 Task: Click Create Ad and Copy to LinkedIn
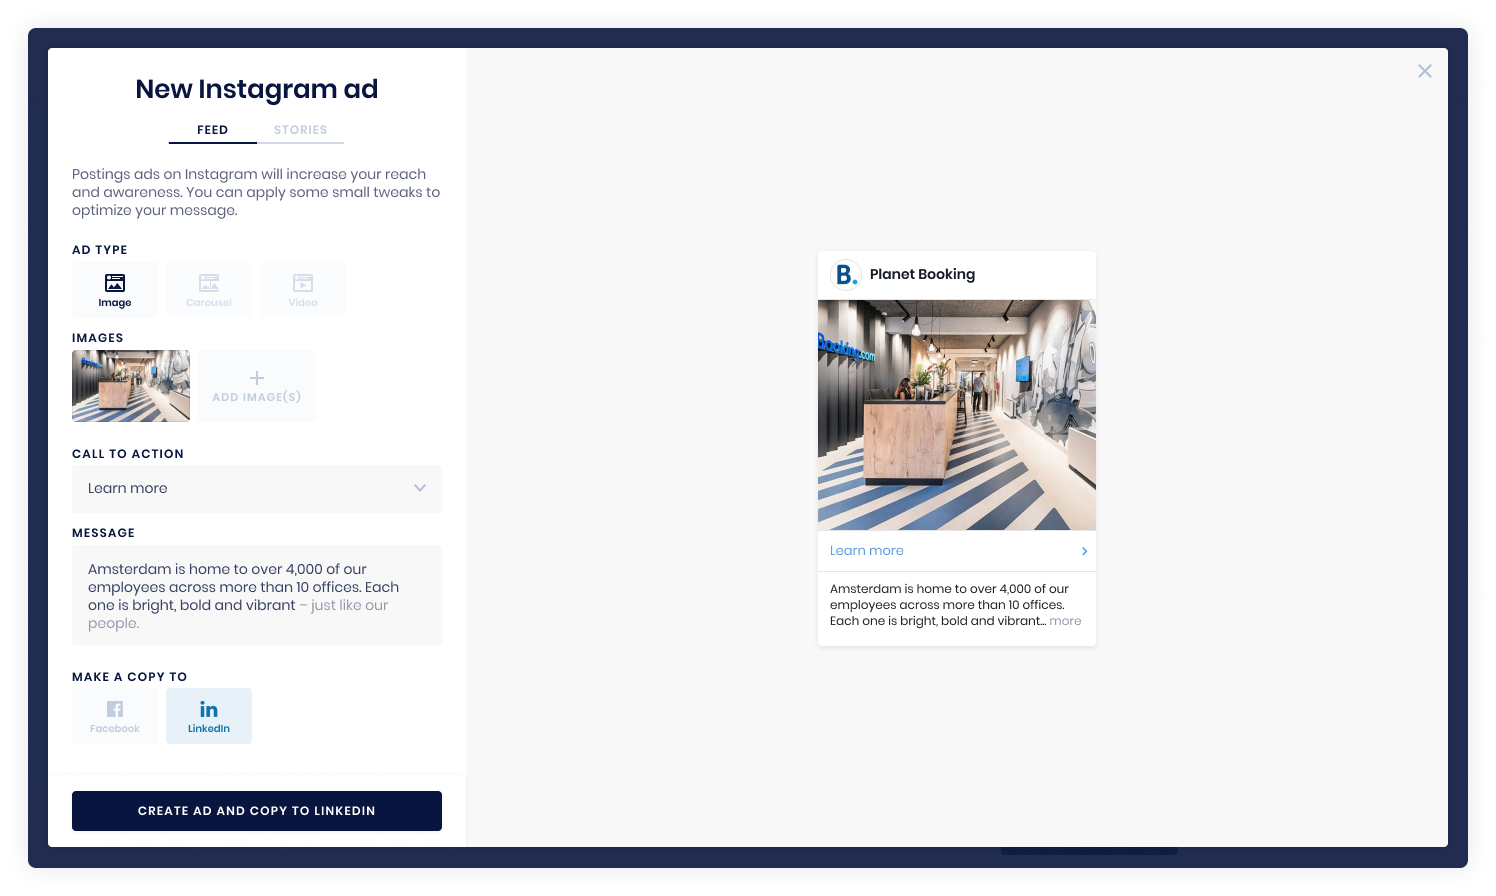257,811
